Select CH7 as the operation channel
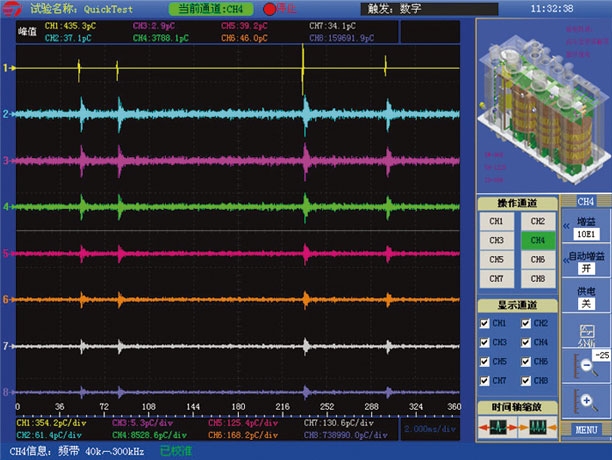Screen dimensions: 612x460 (x=496, y=277)
